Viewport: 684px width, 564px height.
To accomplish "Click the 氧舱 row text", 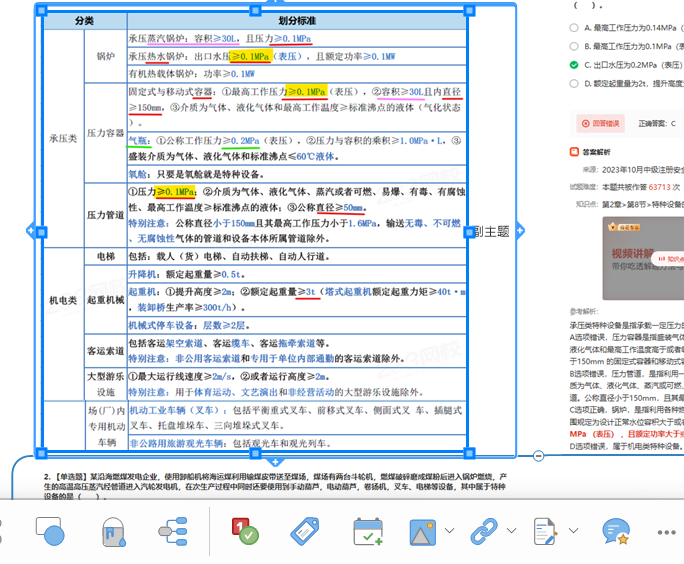I will [196, 174].
